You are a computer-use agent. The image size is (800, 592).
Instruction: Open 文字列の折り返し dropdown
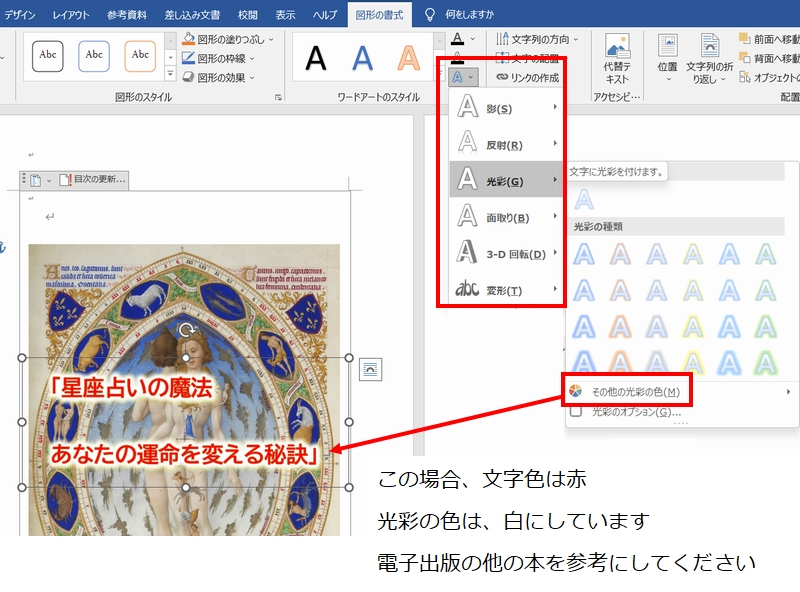709,58
